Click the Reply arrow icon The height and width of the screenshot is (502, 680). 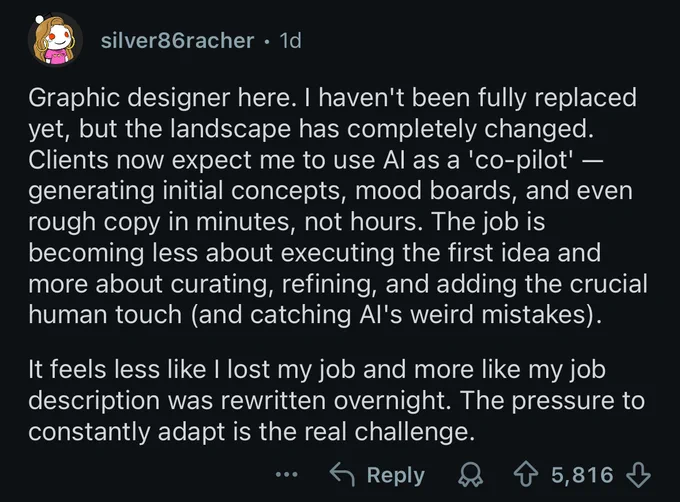[x=343, y=475]
